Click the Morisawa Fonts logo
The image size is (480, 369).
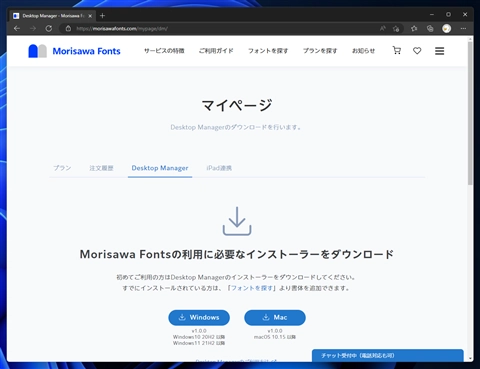[74, 51]
